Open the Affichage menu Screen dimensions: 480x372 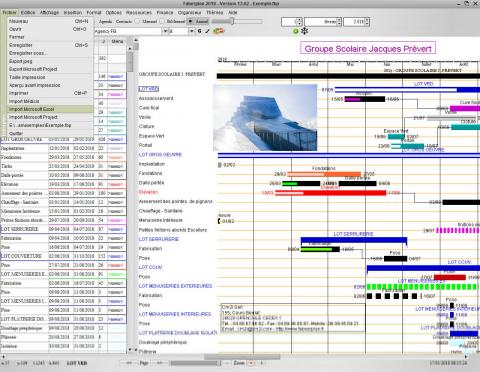click(x=49, y=12)
